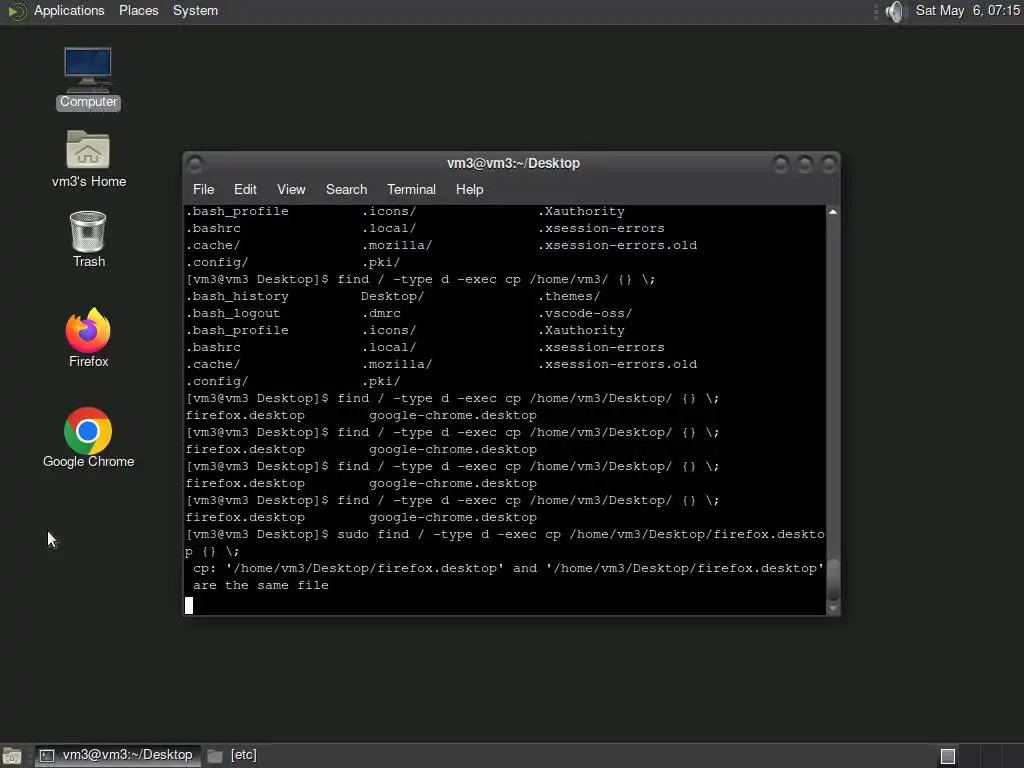Click the date and time clock
The image size is (1024, 768).
click(x=968, y=11)
